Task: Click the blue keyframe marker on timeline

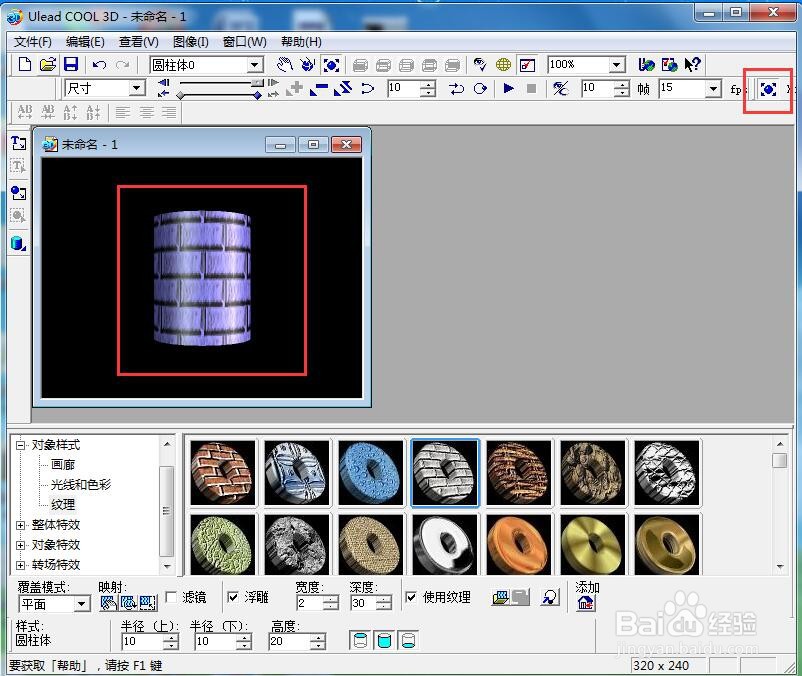Action: 258,95
